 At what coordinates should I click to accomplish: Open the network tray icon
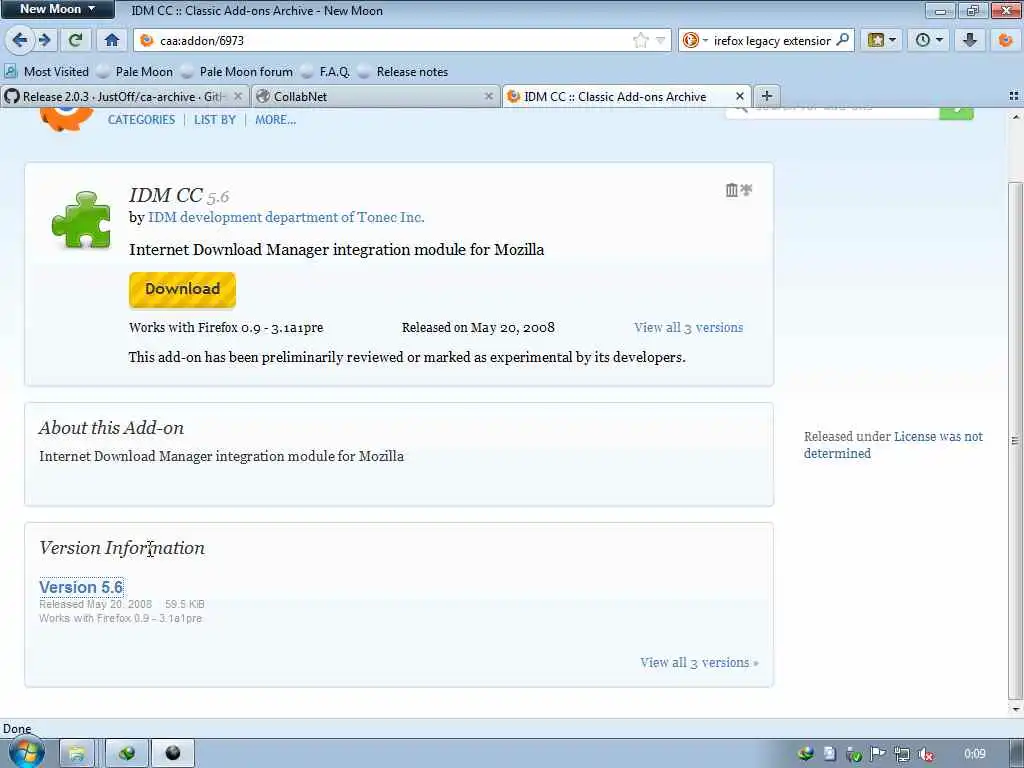tap(901, 754)
